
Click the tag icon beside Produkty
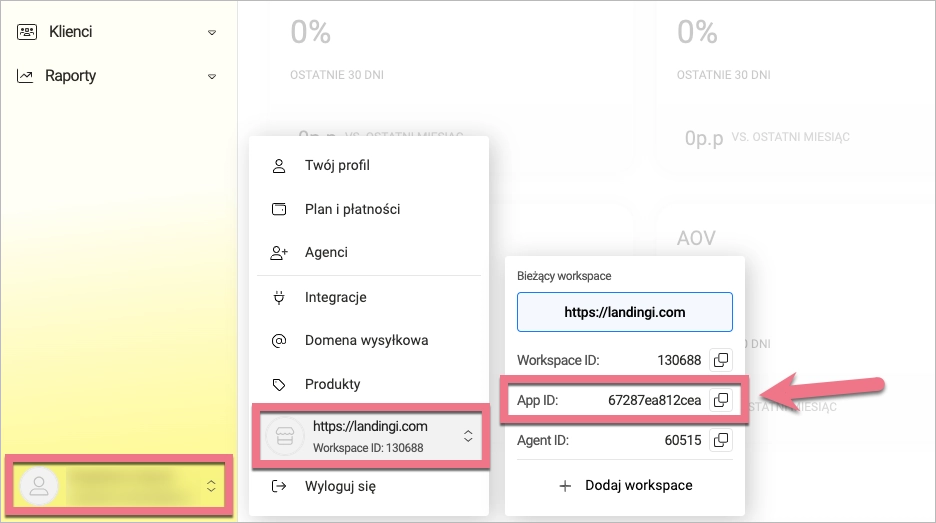pyautogui.click(x=279, y=384)
